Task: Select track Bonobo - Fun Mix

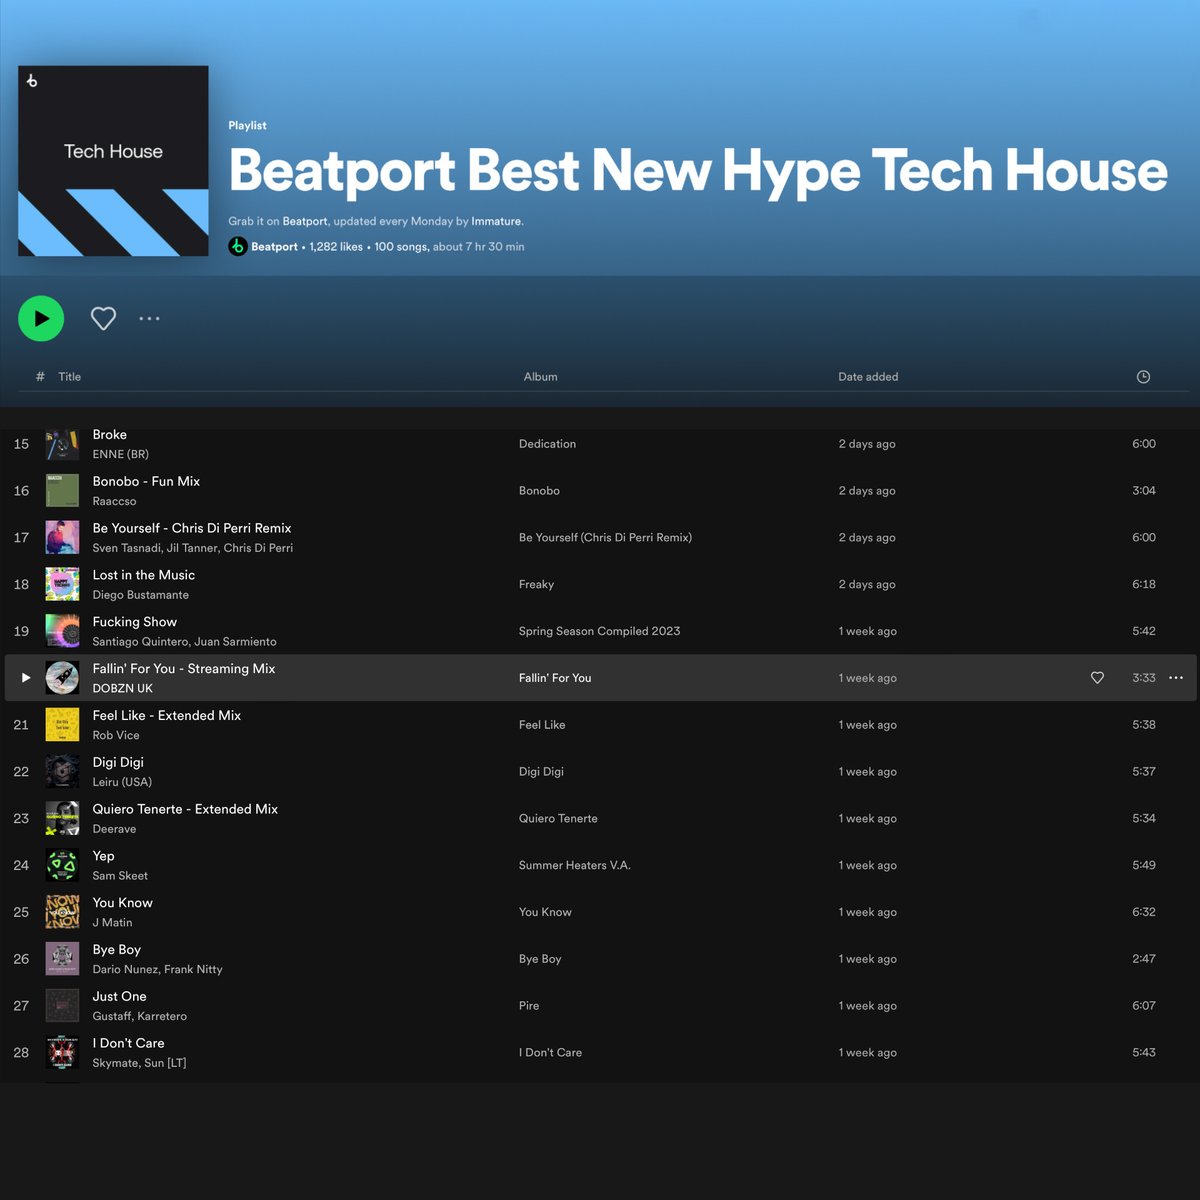Action: [146, 481]
